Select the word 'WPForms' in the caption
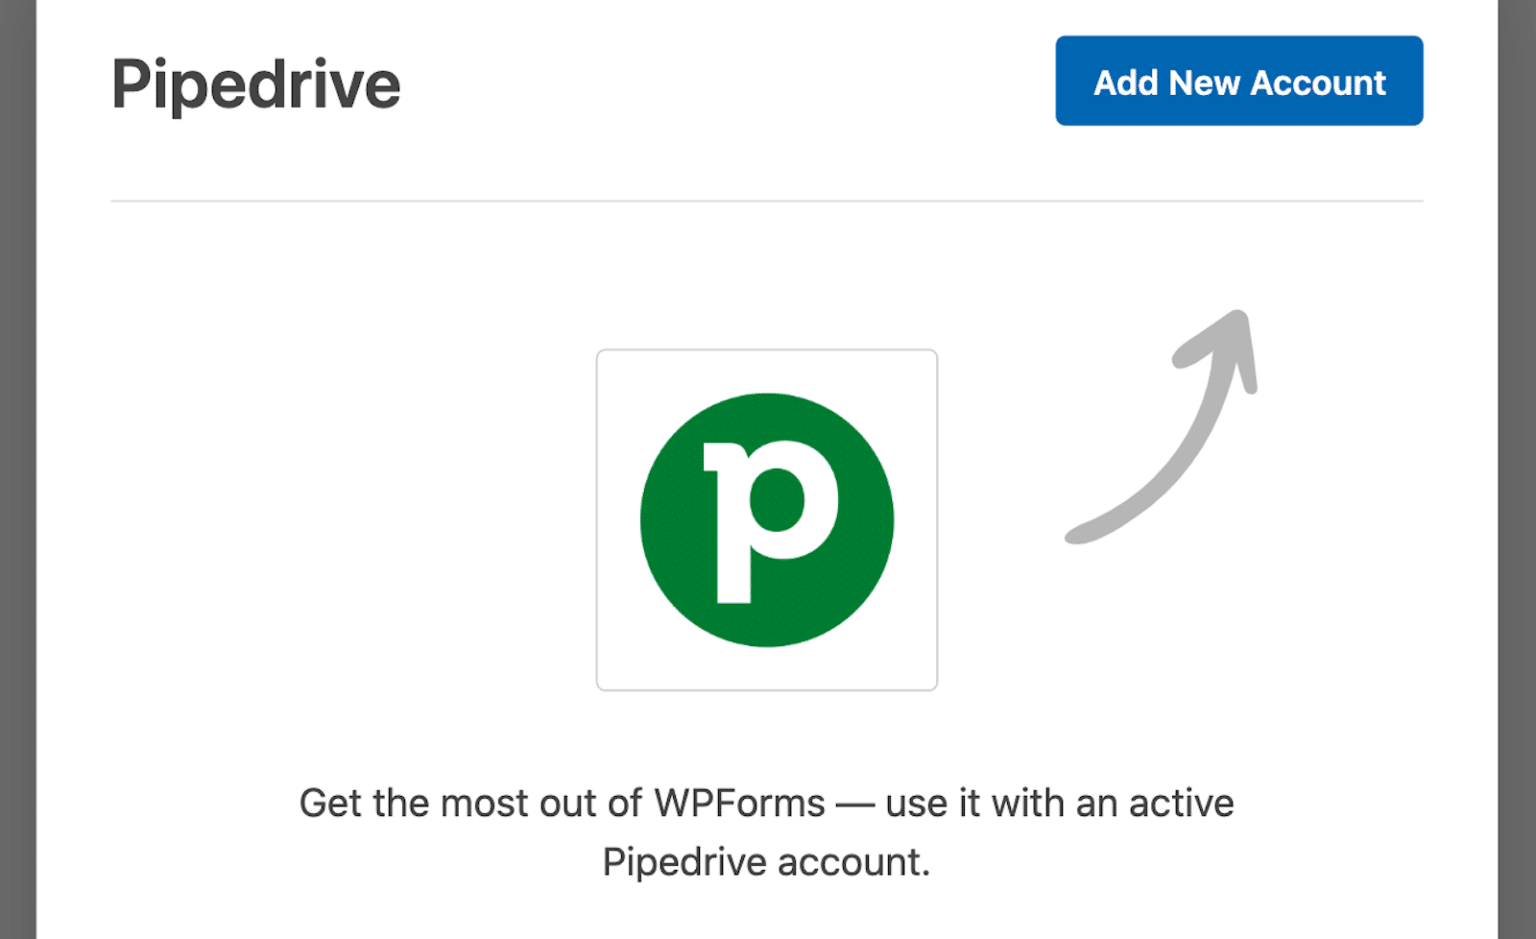 pyautogui.click(x=740, y=802)
